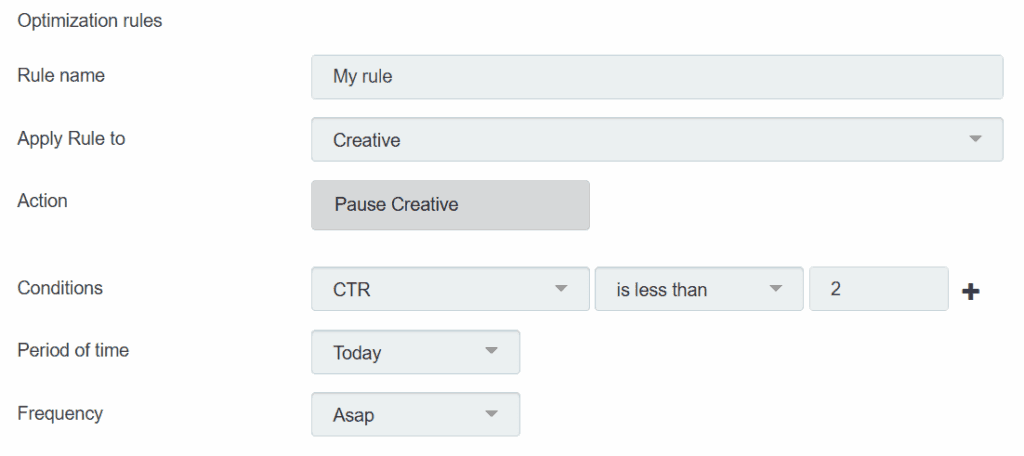Expand the "is less than" operator dropdown
This screenshot has width=1024, height=456.
point(698,289)
